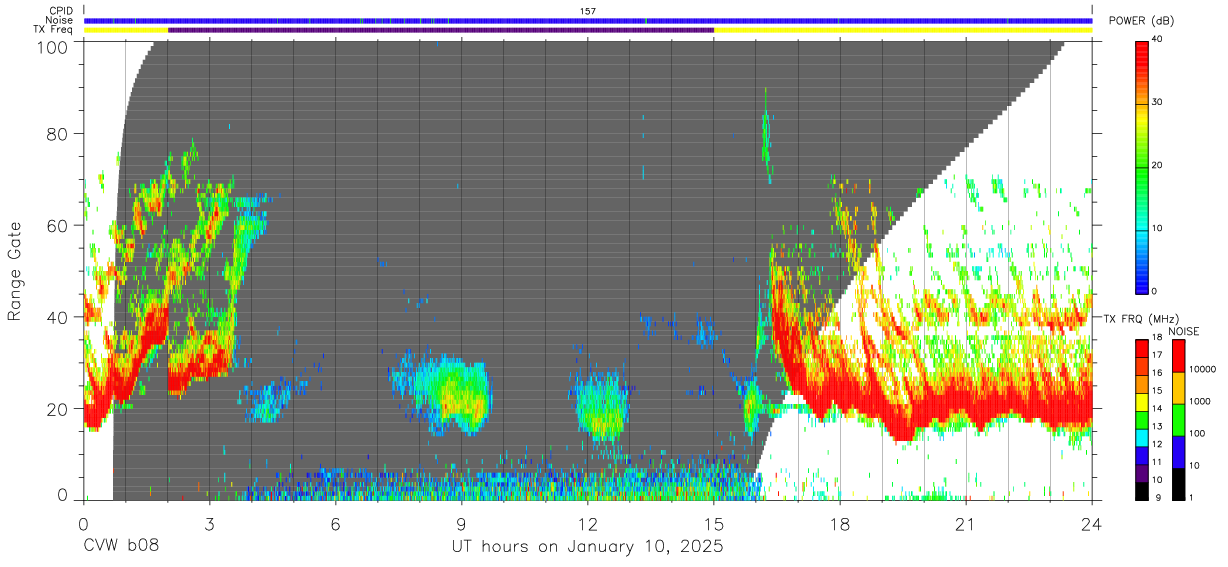Click the CPID label at top left
This screenshot has height=567, width=1228.
click(62, 11)
